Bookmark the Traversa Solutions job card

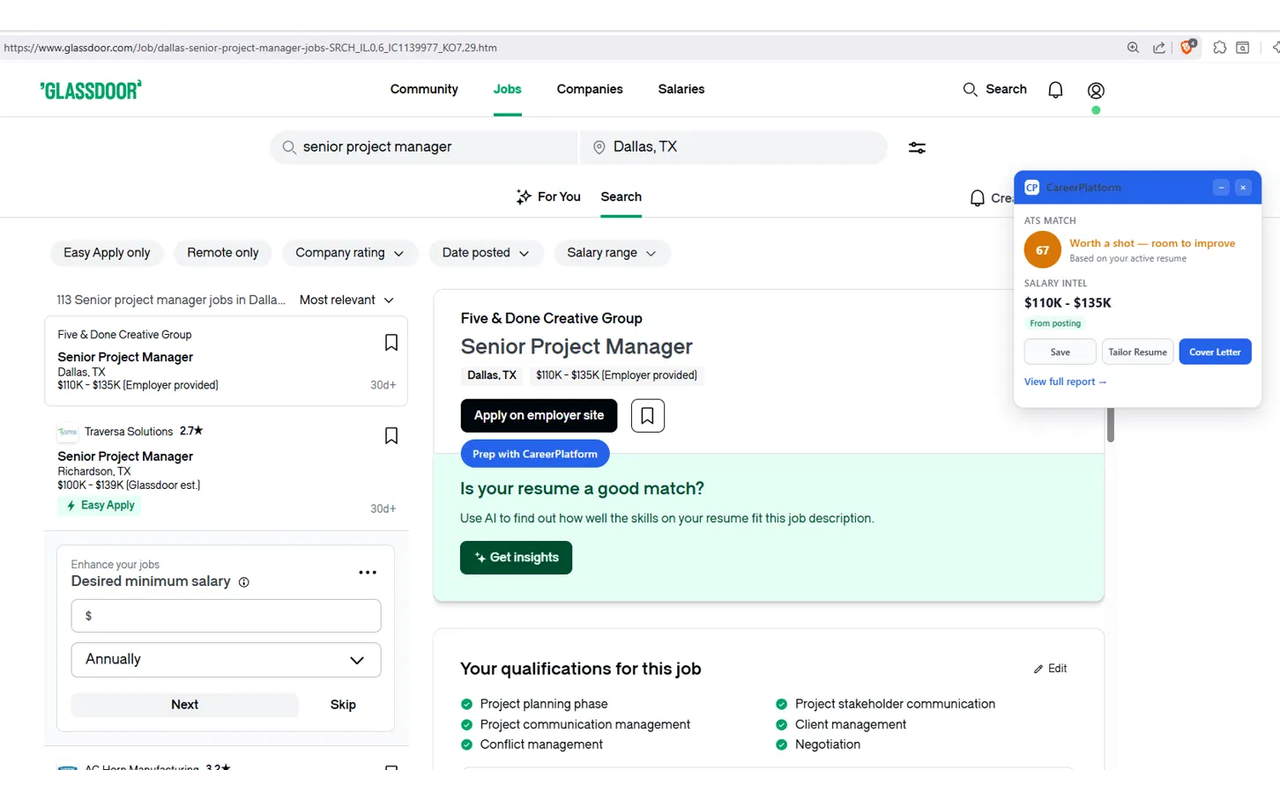tap(391, 436)
